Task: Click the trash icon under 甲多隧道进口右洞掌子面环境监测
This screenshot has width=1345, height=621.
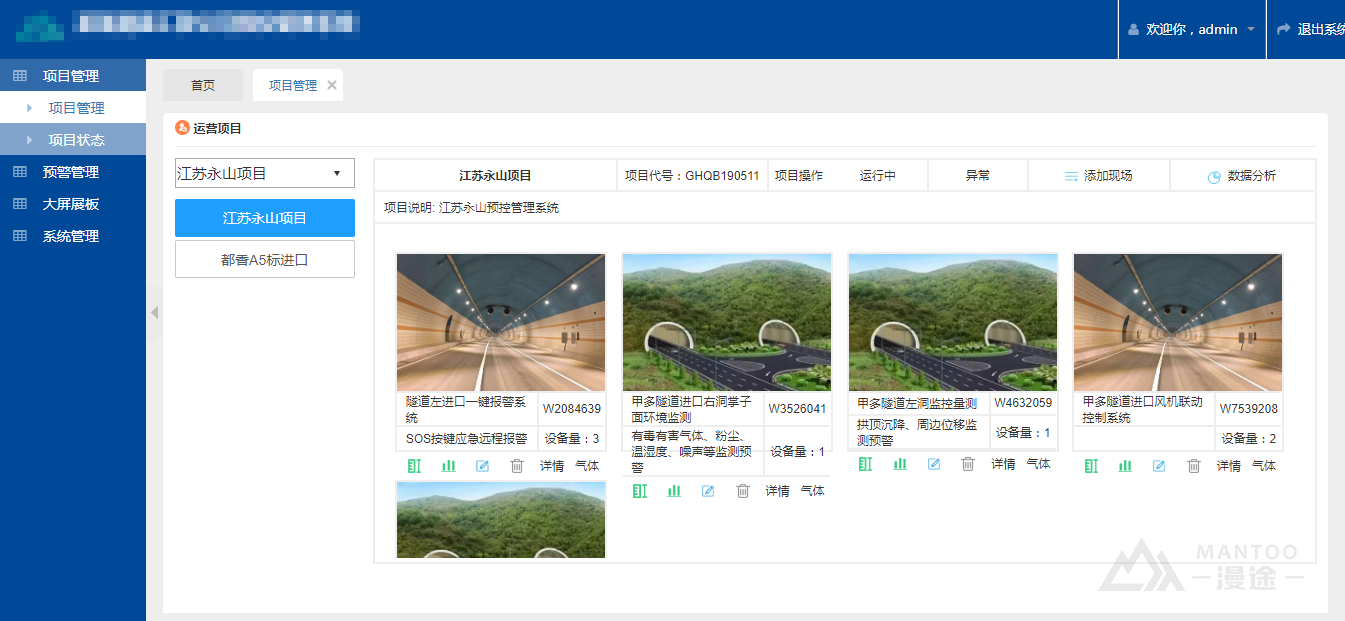Action: [742, 491]
